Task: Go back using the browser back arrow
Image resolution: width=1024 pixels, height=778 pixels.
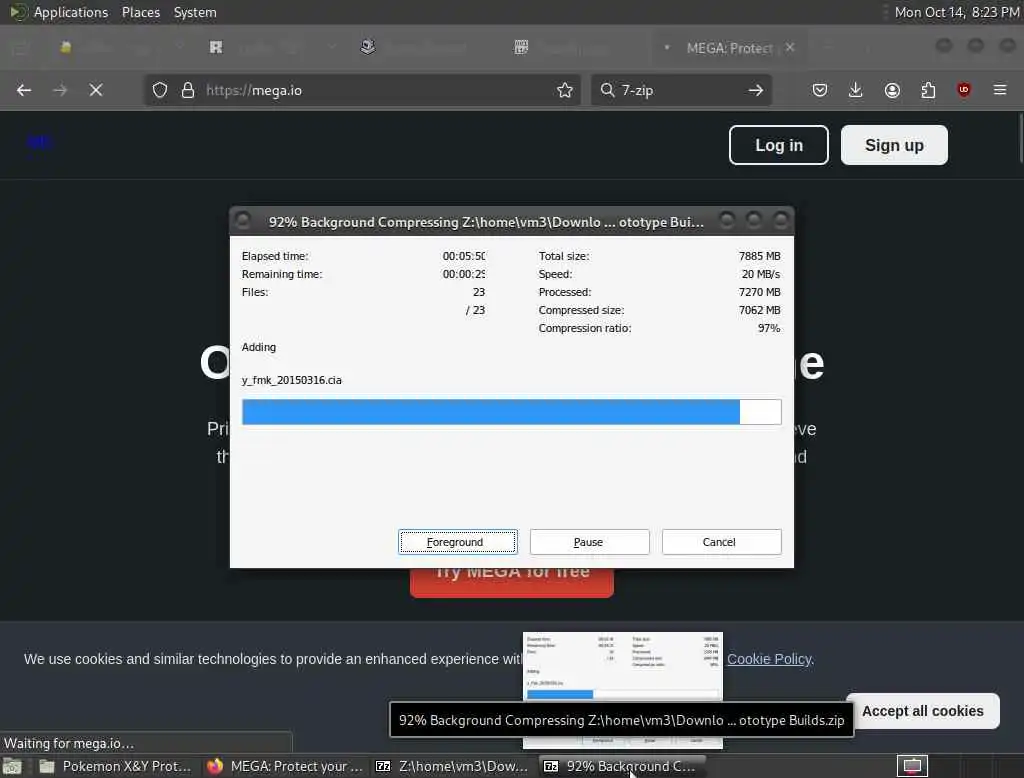Action: pos(24,90)
